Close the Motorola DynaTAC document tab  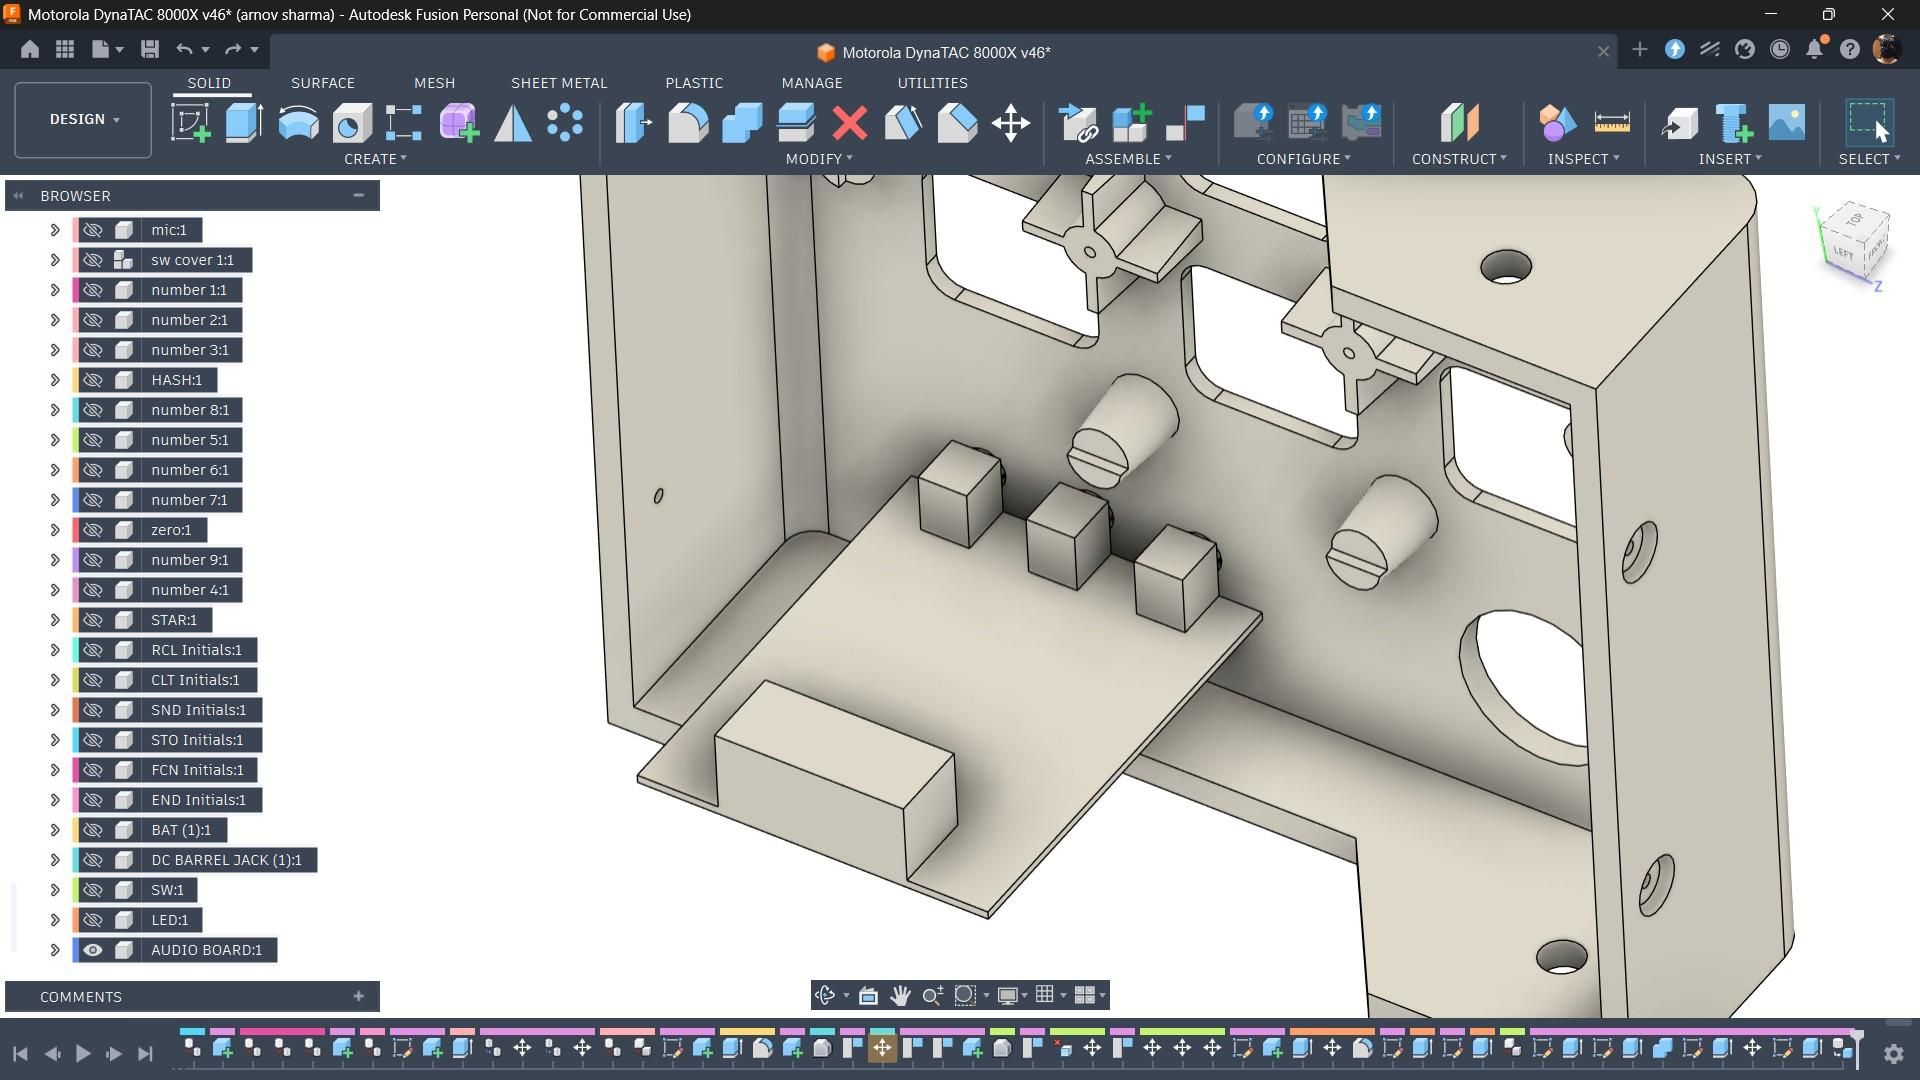click(1603, 52)
